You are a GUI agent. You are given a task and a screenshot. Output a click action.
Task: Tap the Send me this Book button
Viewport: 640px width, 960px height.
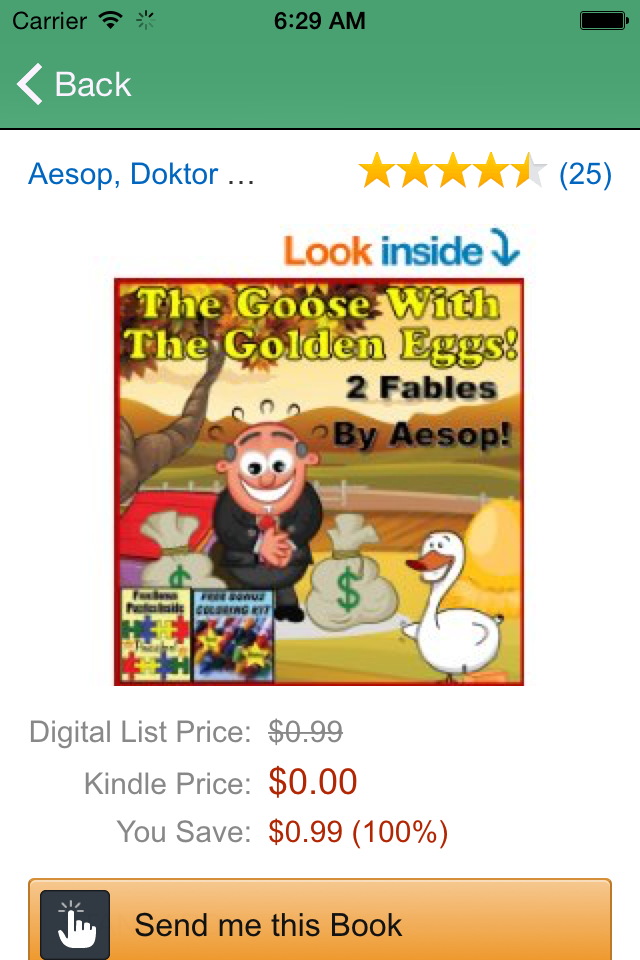[320, 920]
